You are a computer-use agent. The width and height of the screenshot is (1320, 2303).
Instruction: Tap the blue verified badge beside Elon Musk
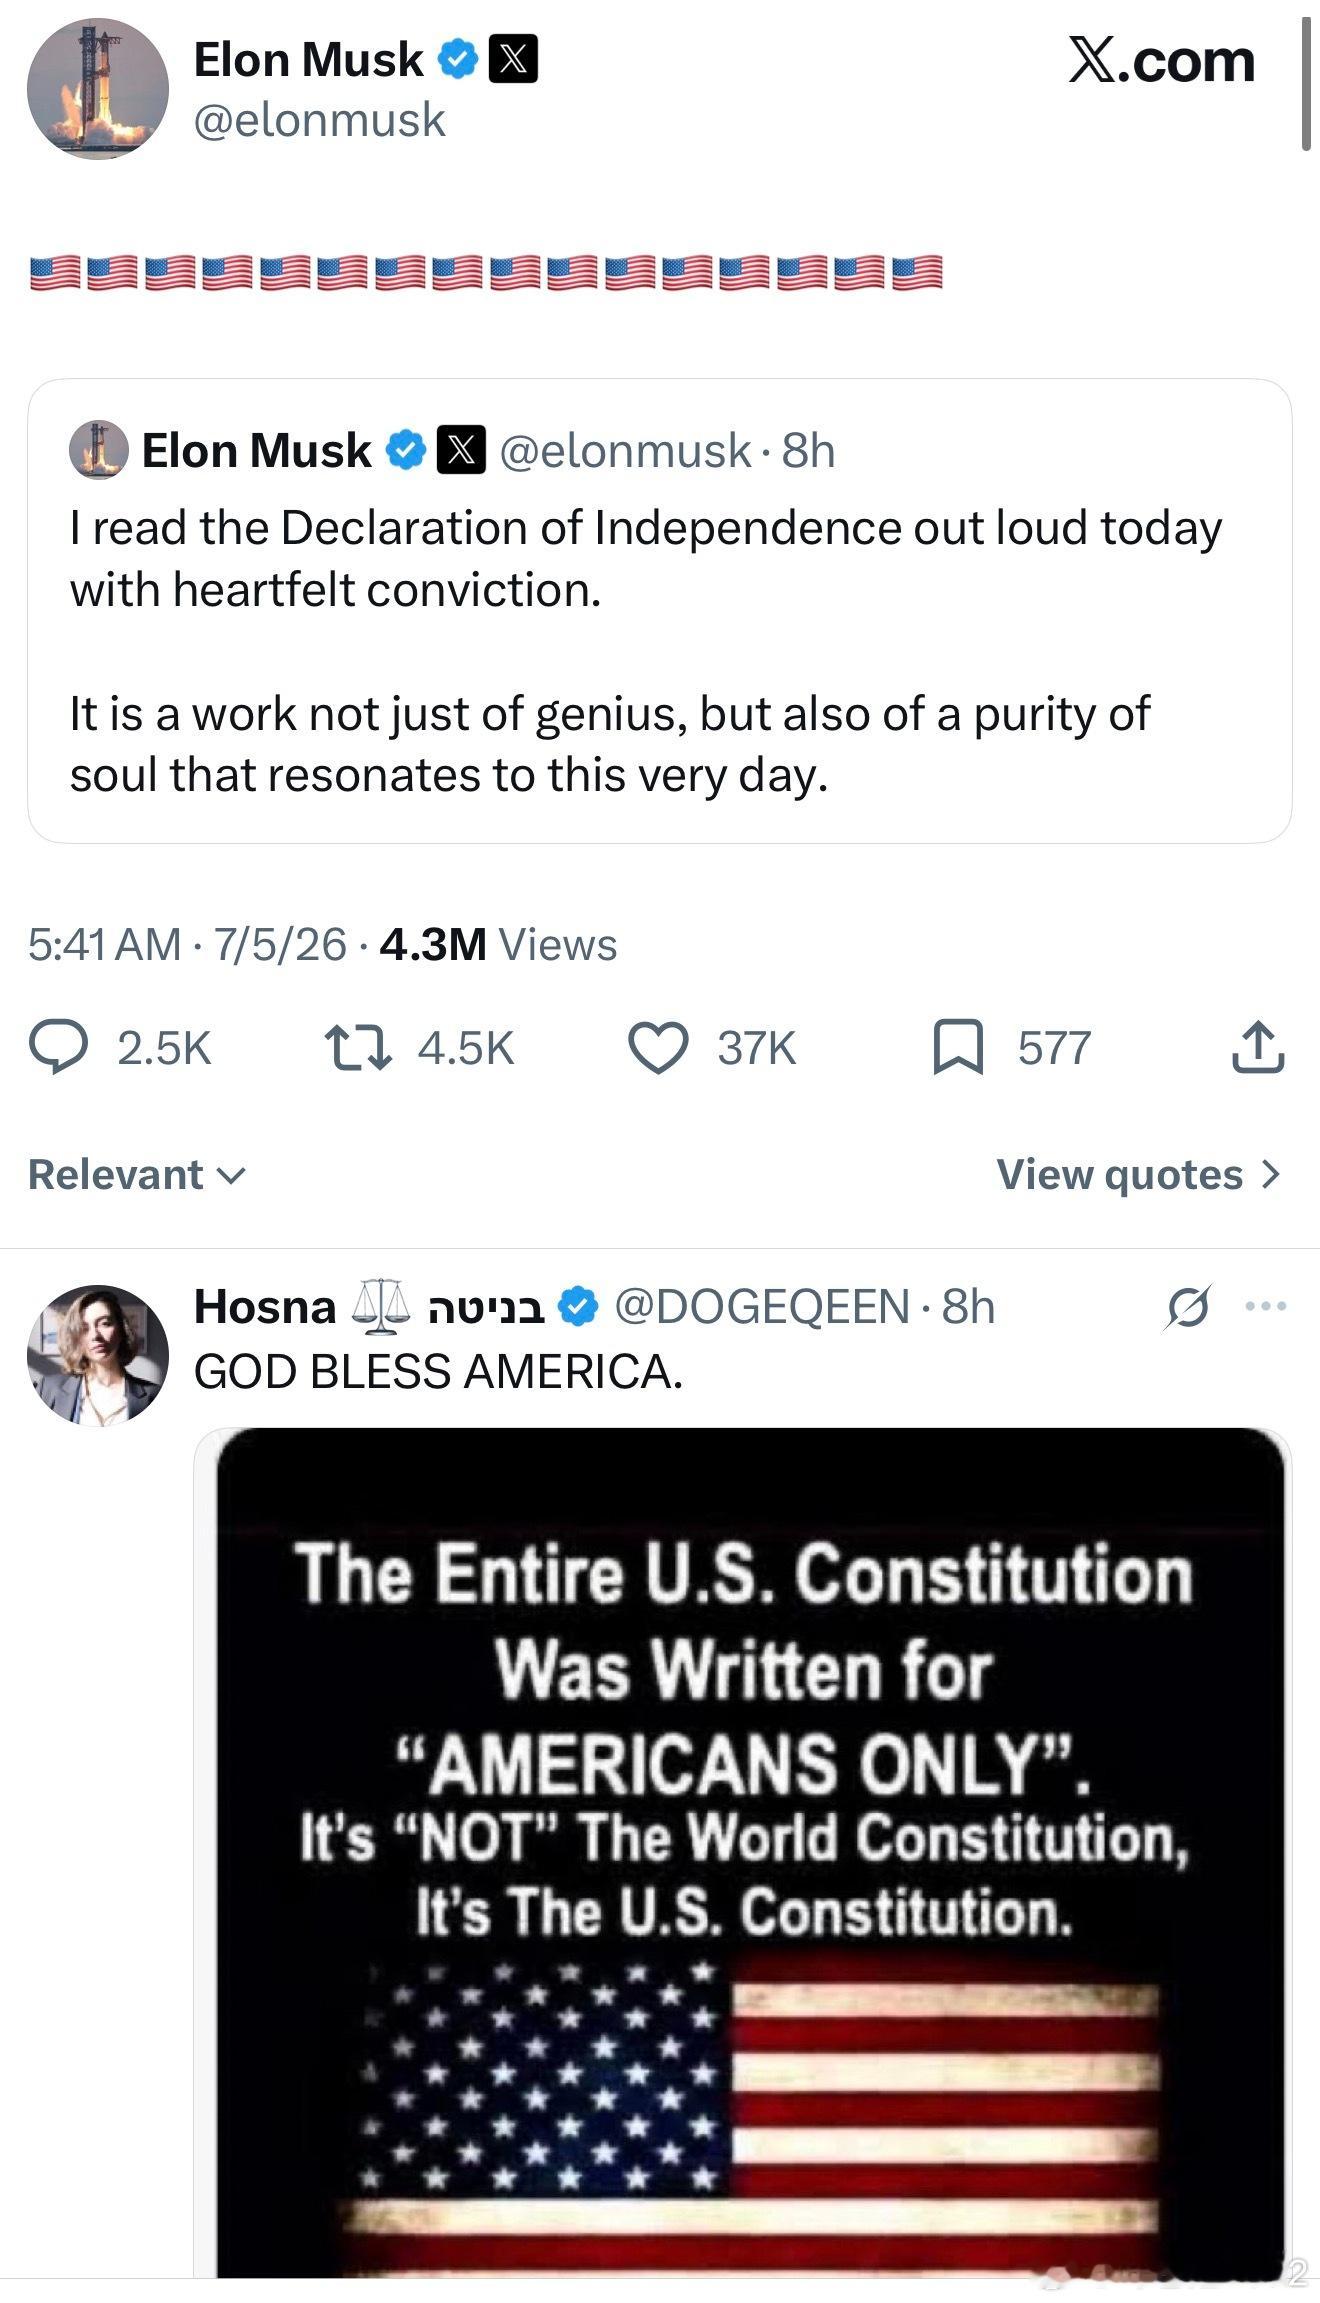[x=458, y=59]
